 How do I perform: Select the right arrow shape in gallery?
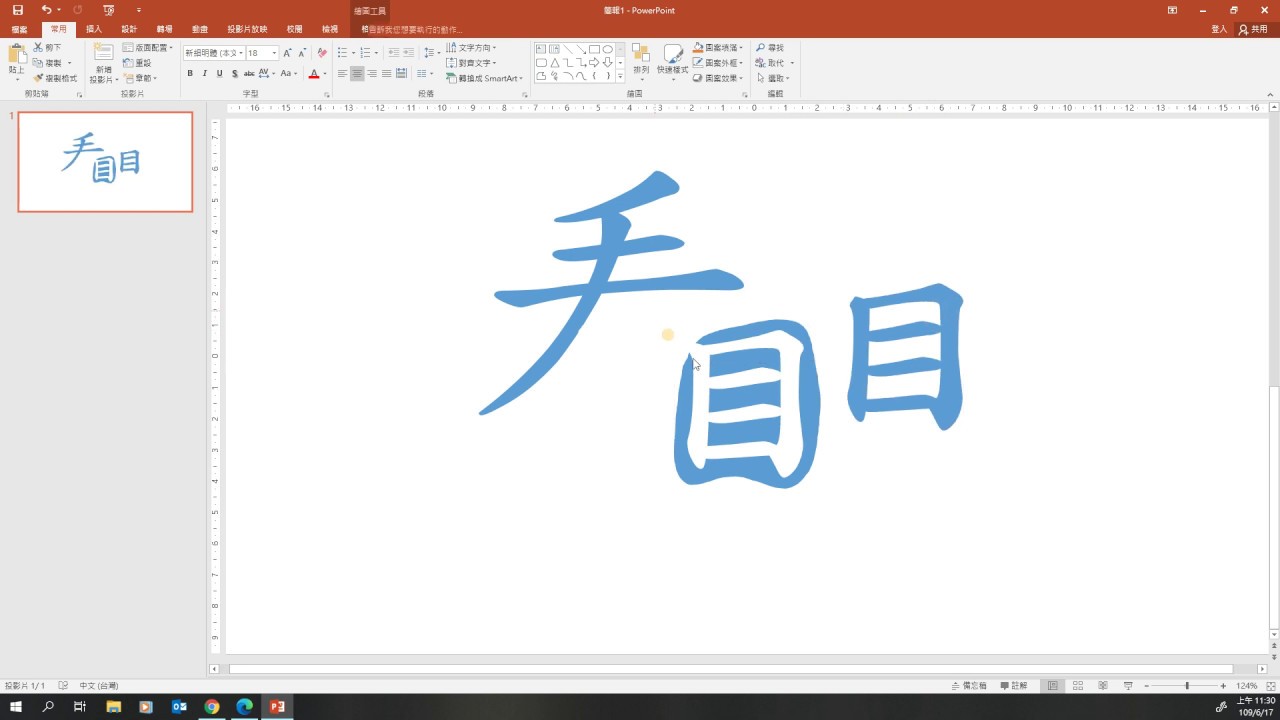pyautogui.click(x=594, y=62)
